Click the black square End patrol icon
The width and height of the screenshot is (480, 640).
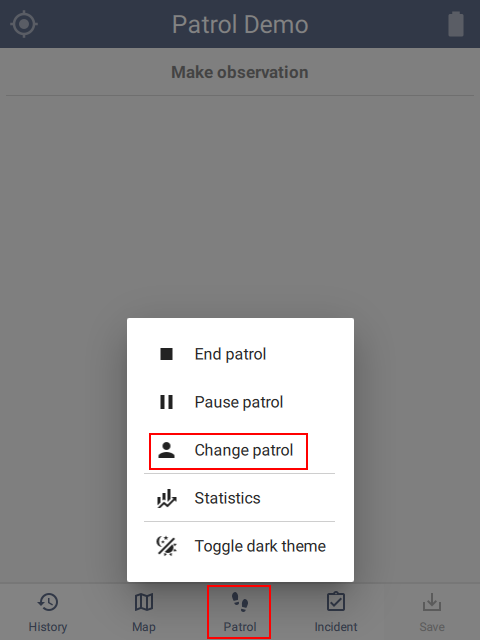[167, 354]
